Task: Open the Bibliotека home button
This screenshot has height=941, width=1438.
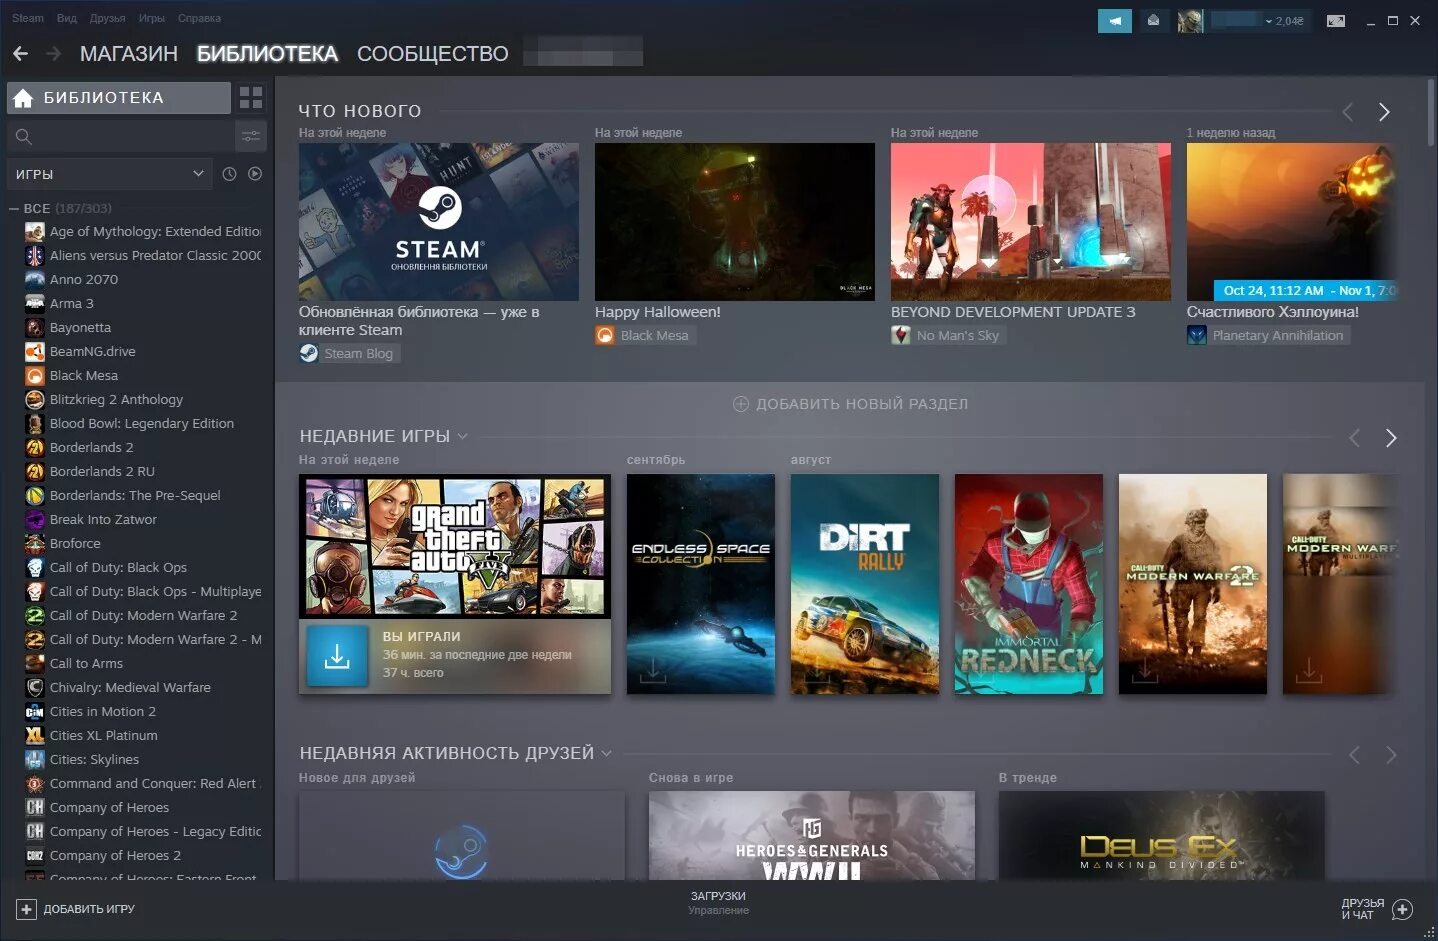Action: click(119, 97)
